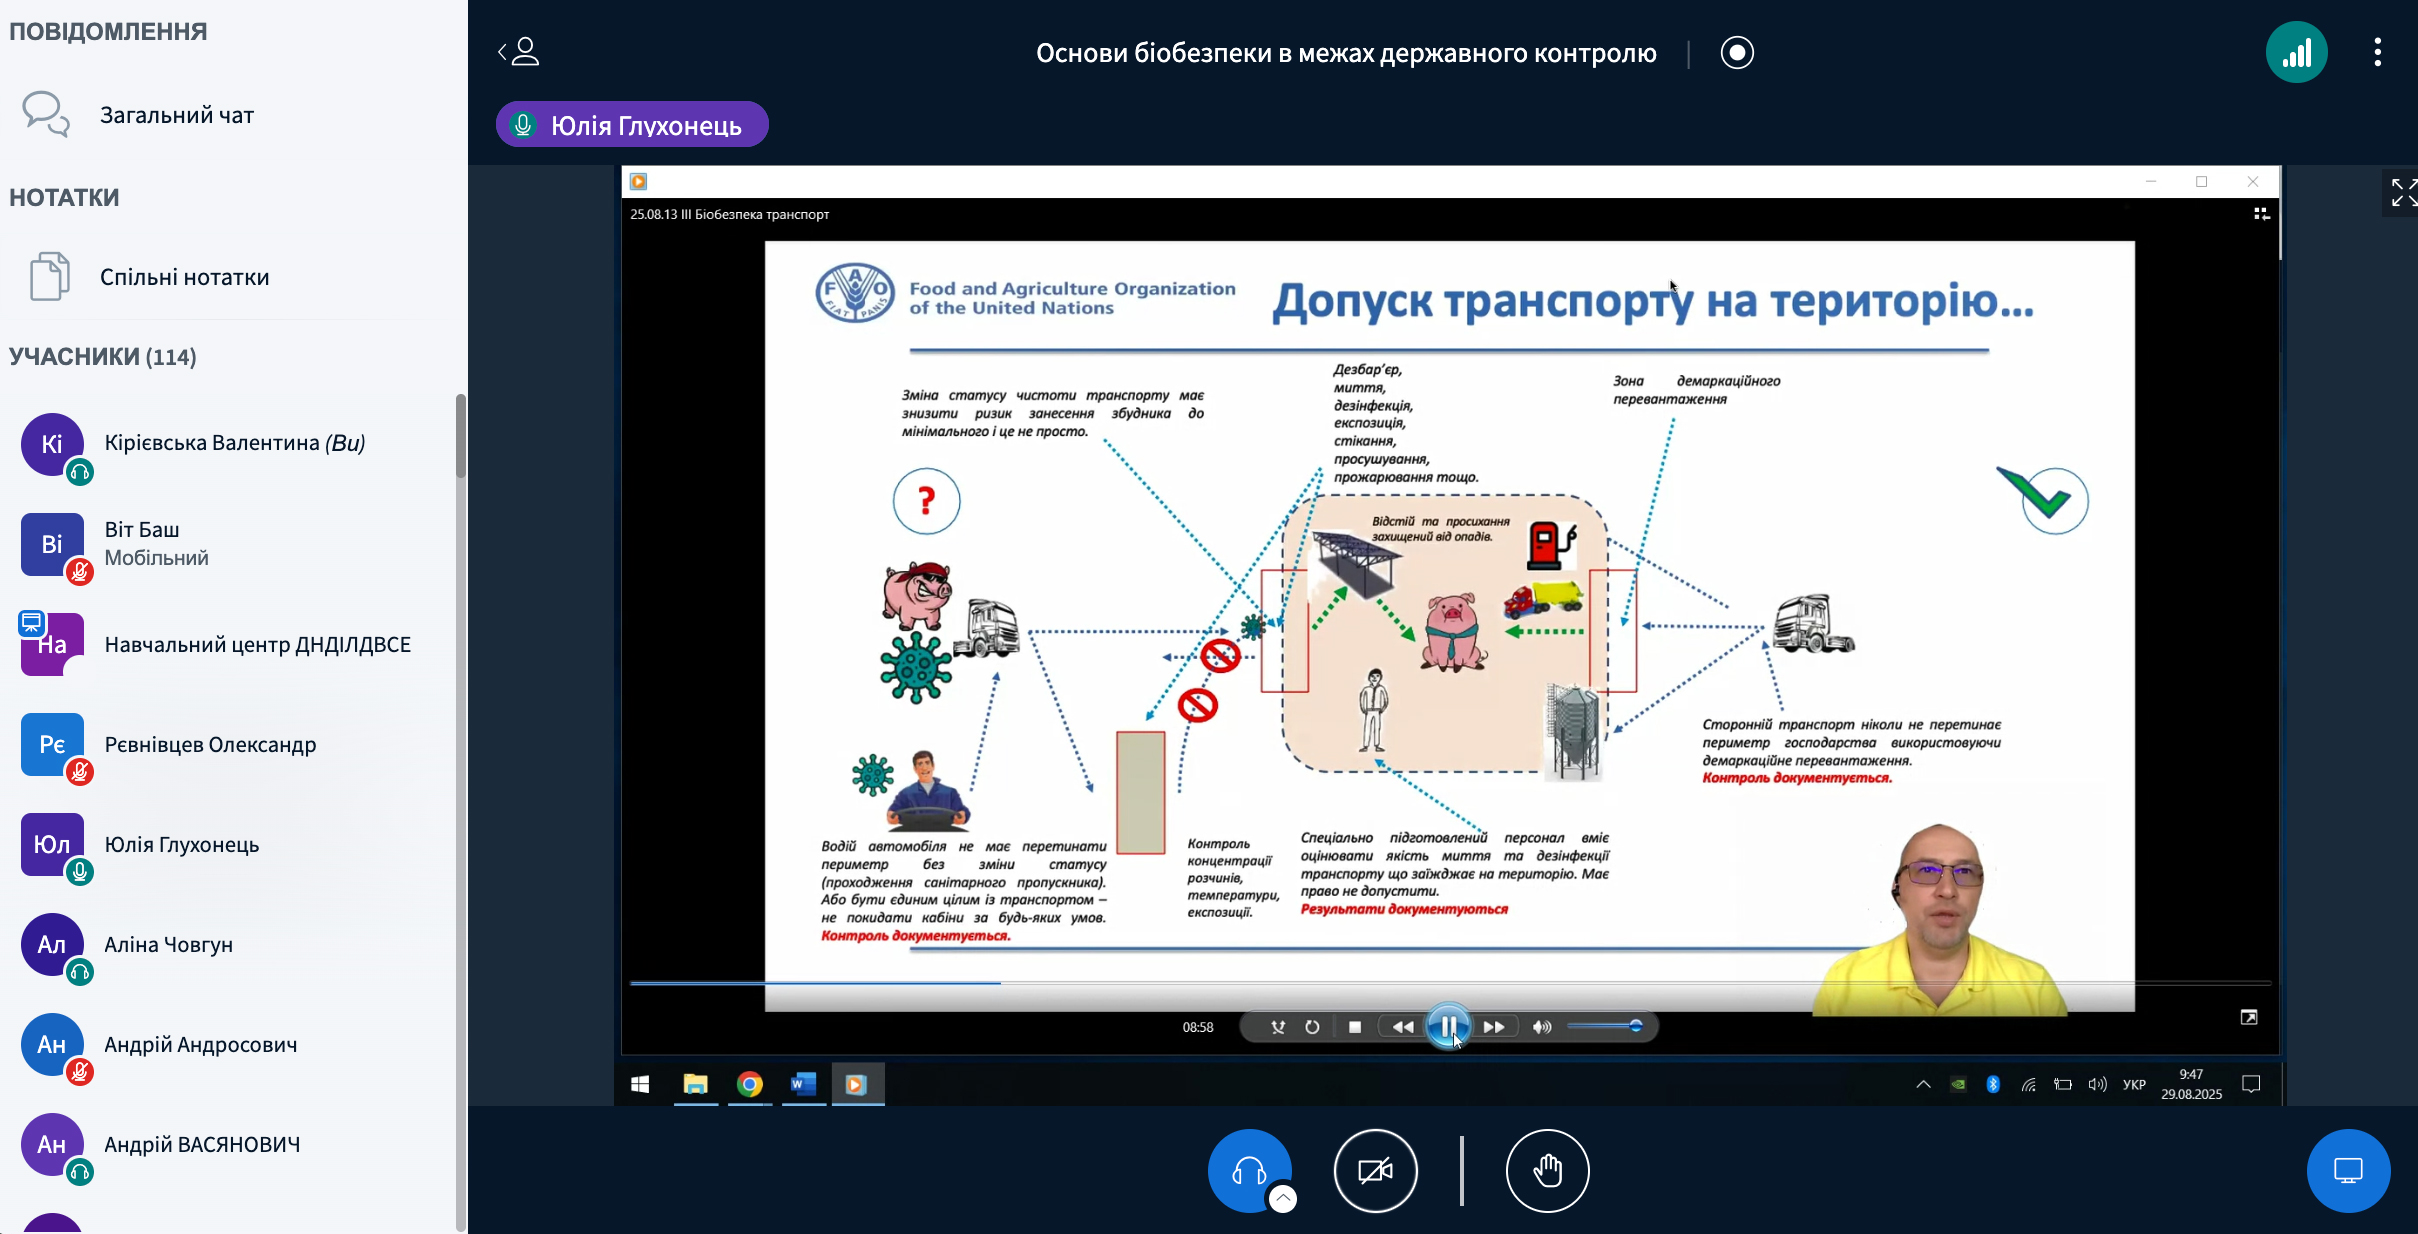Click the presenter webcam thumbnail
The width and height of the screenshot is (2418, 1234).
[x=1940, y=919]
